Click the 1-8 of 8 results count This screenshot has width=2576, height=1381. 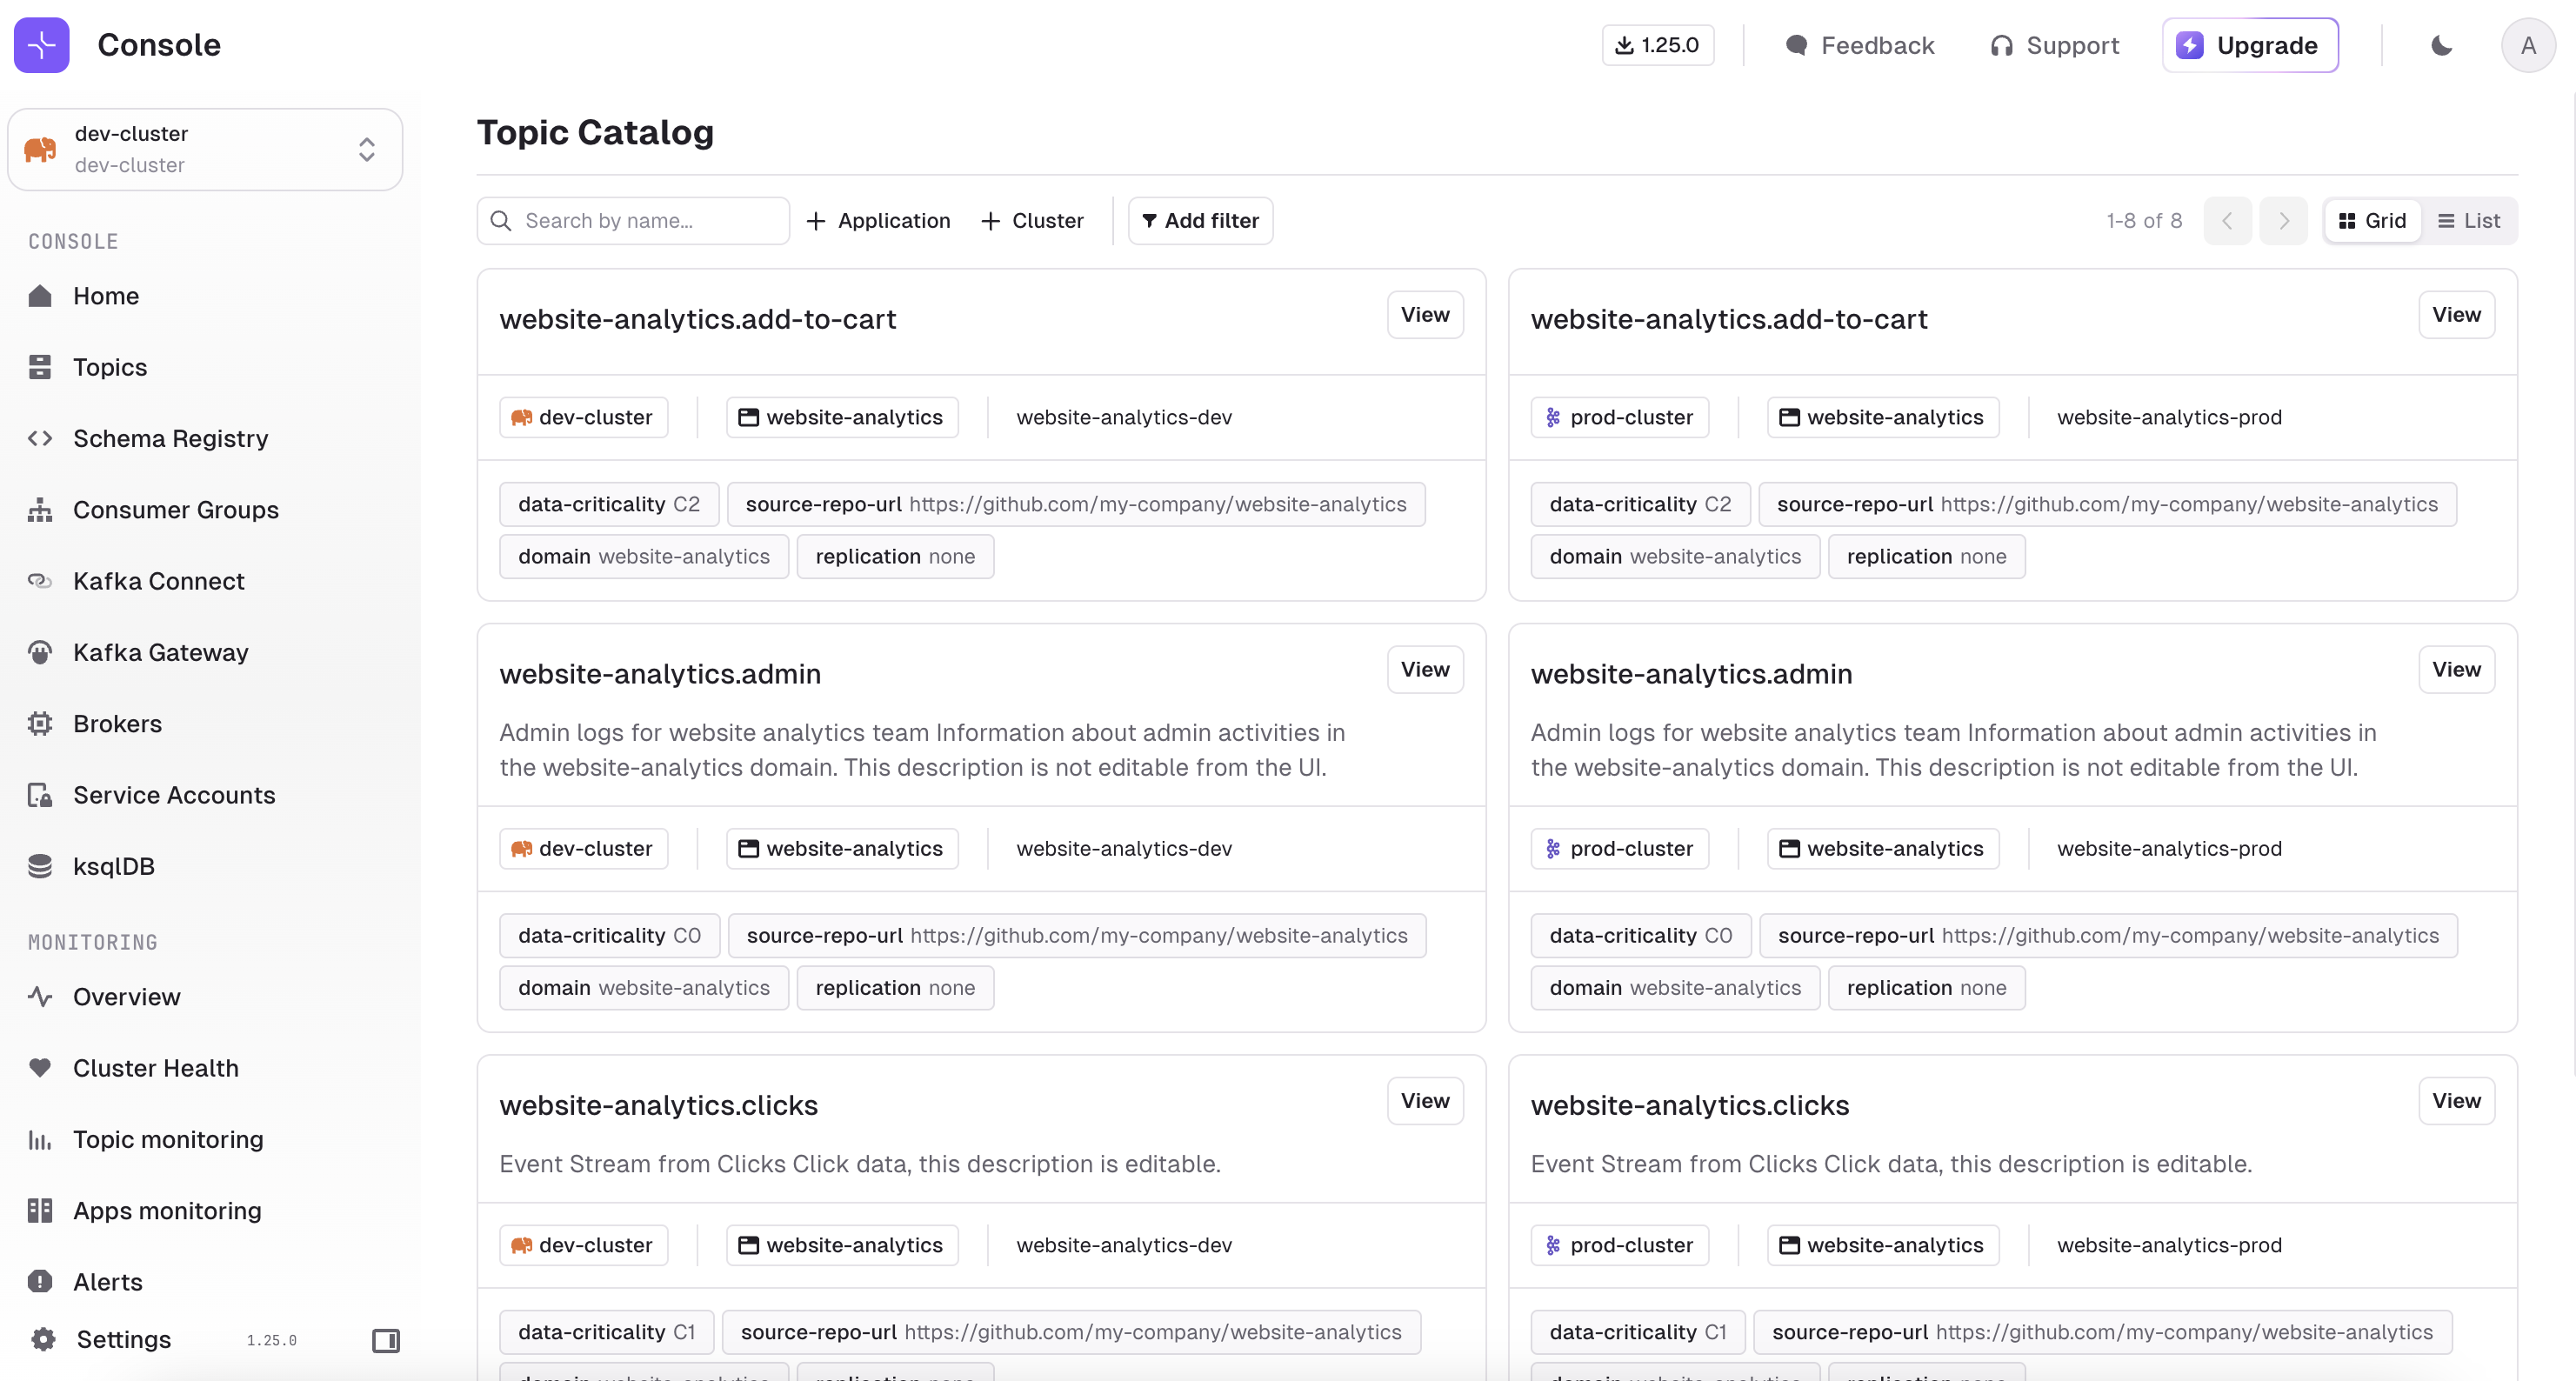click(x=2144, y=220)
